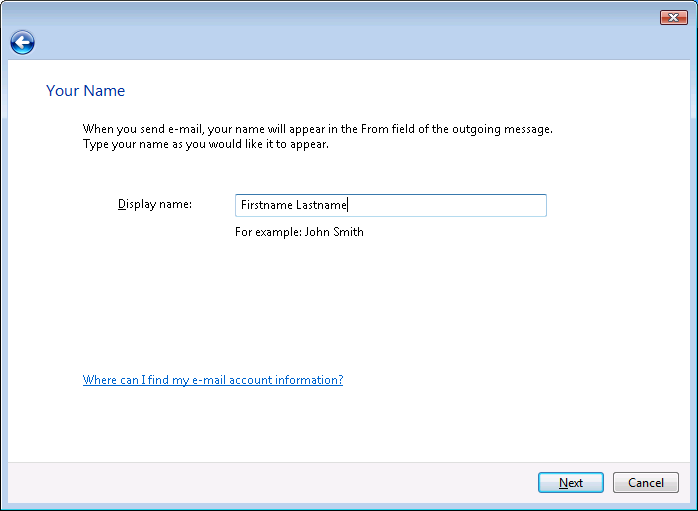Click inside the Display name text field
698x511 pixels.
click(x=450, y=205)
